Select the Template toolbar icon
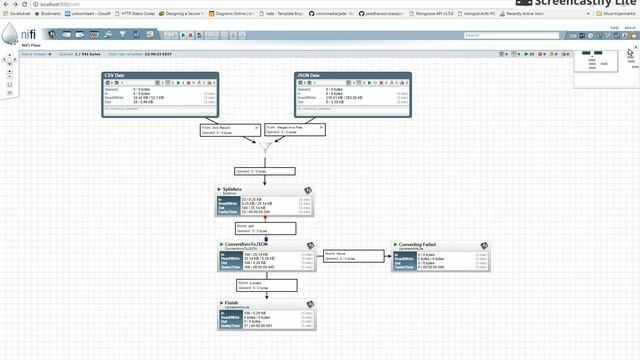Viewport: 640px width, 360px height. click(x=136, y=35)
